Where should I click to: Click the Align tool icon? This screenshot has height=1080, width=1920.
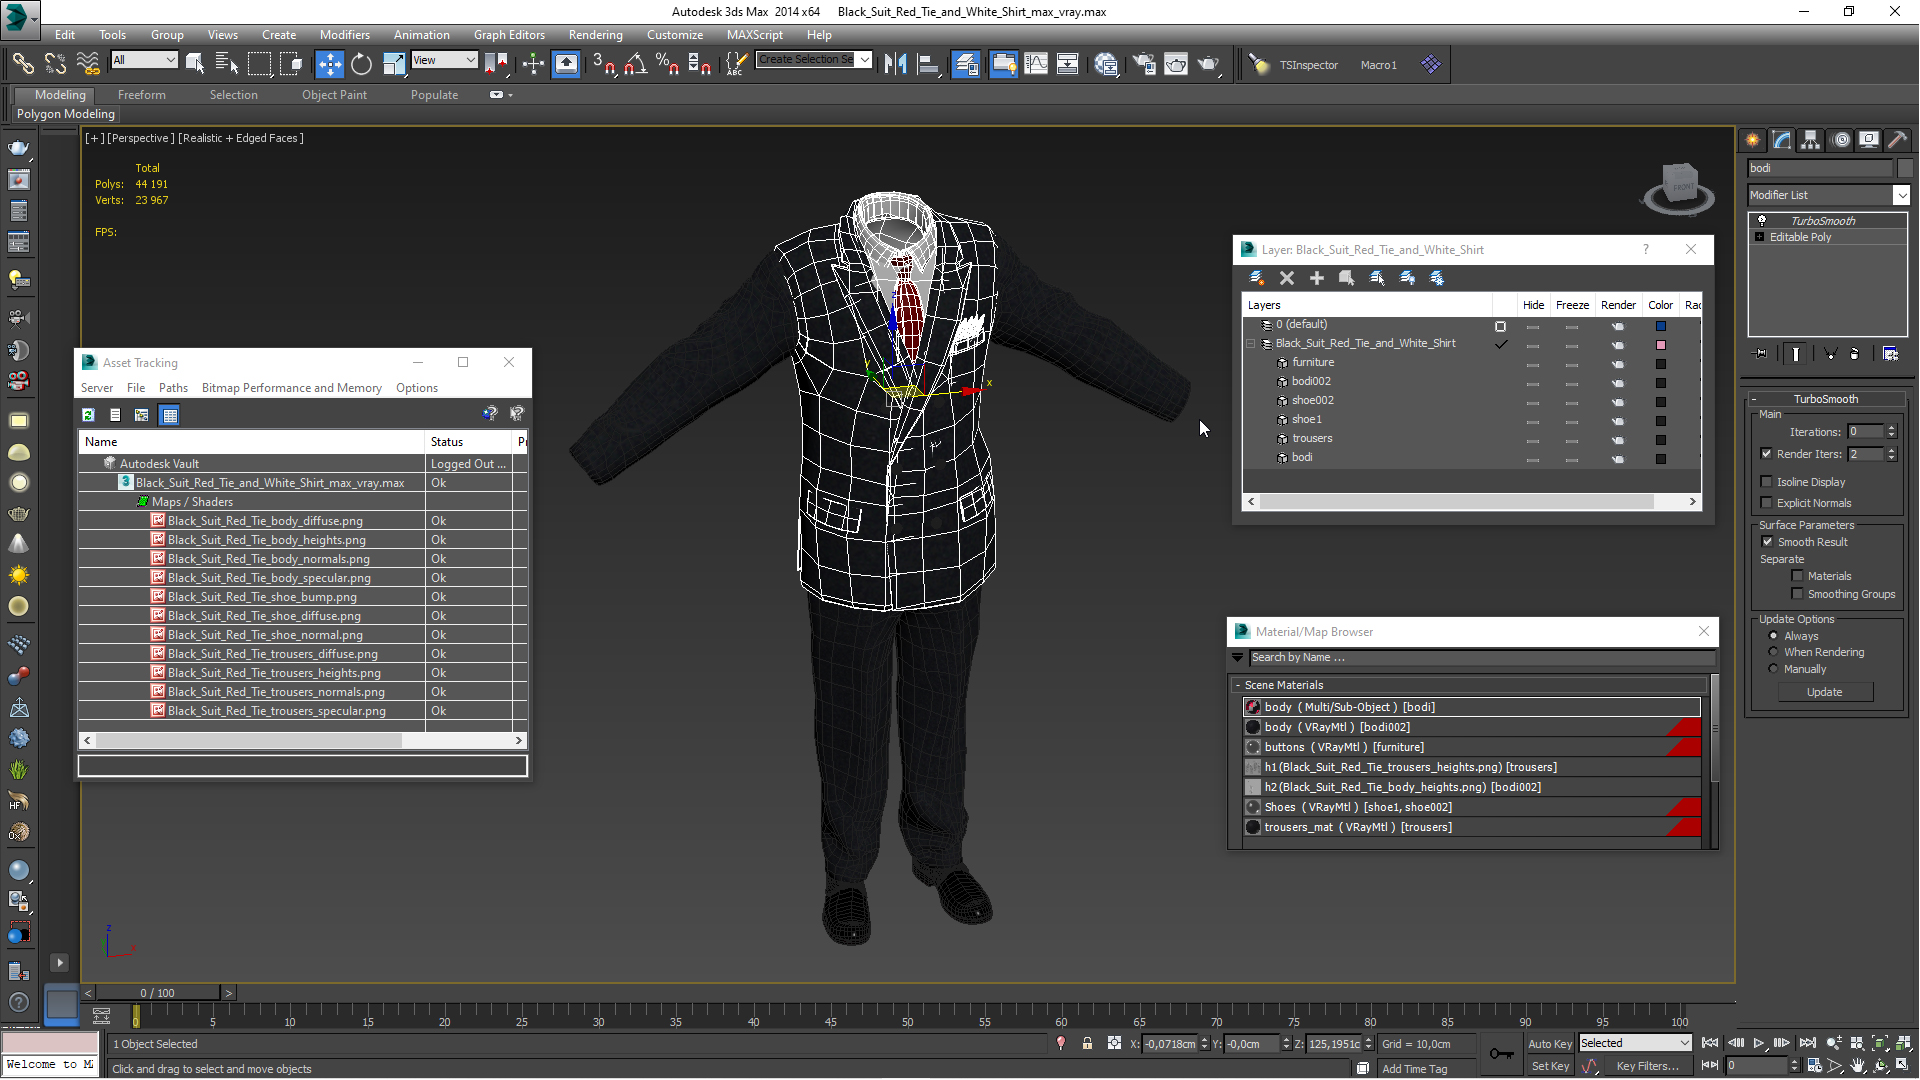coord(928,64)
